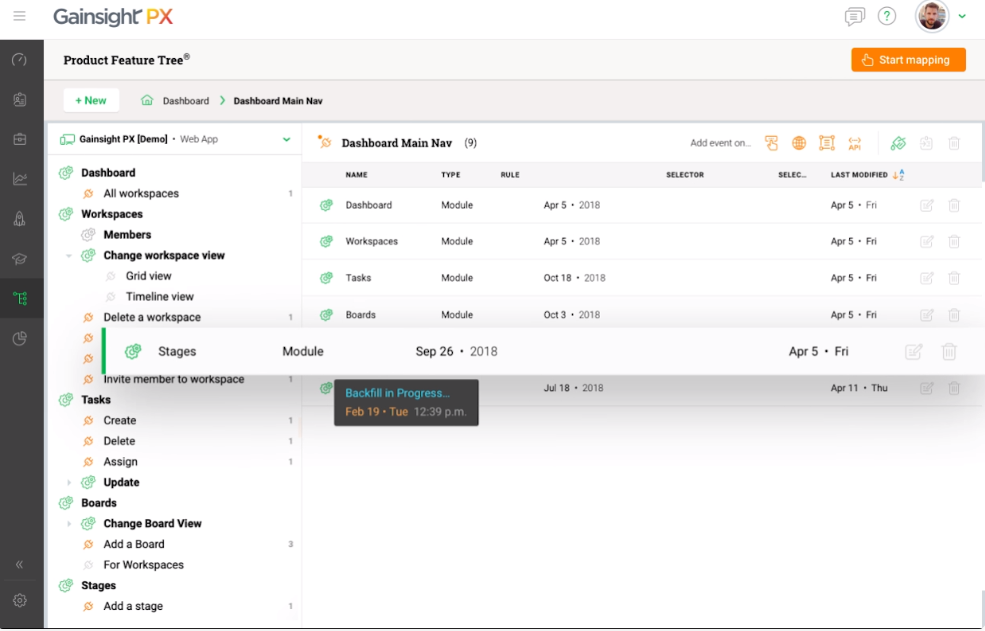Click the TYPE column header
This screenshot has height=631, width=985.
450,175
